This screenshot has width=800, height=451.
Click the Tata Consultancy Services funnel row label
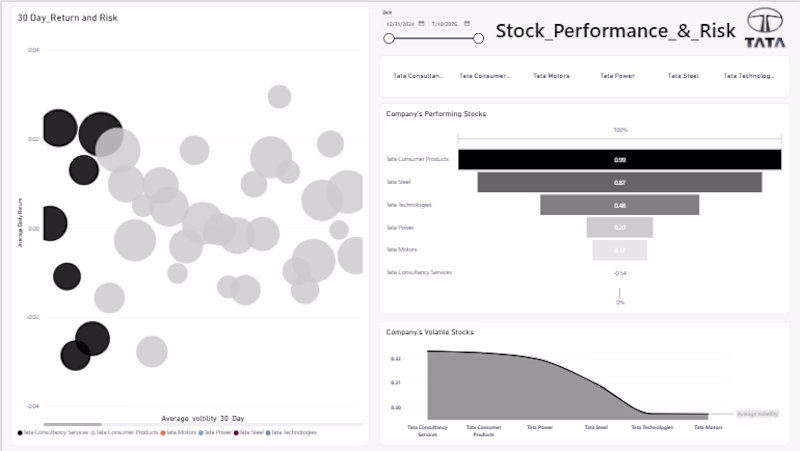point(419,272)
